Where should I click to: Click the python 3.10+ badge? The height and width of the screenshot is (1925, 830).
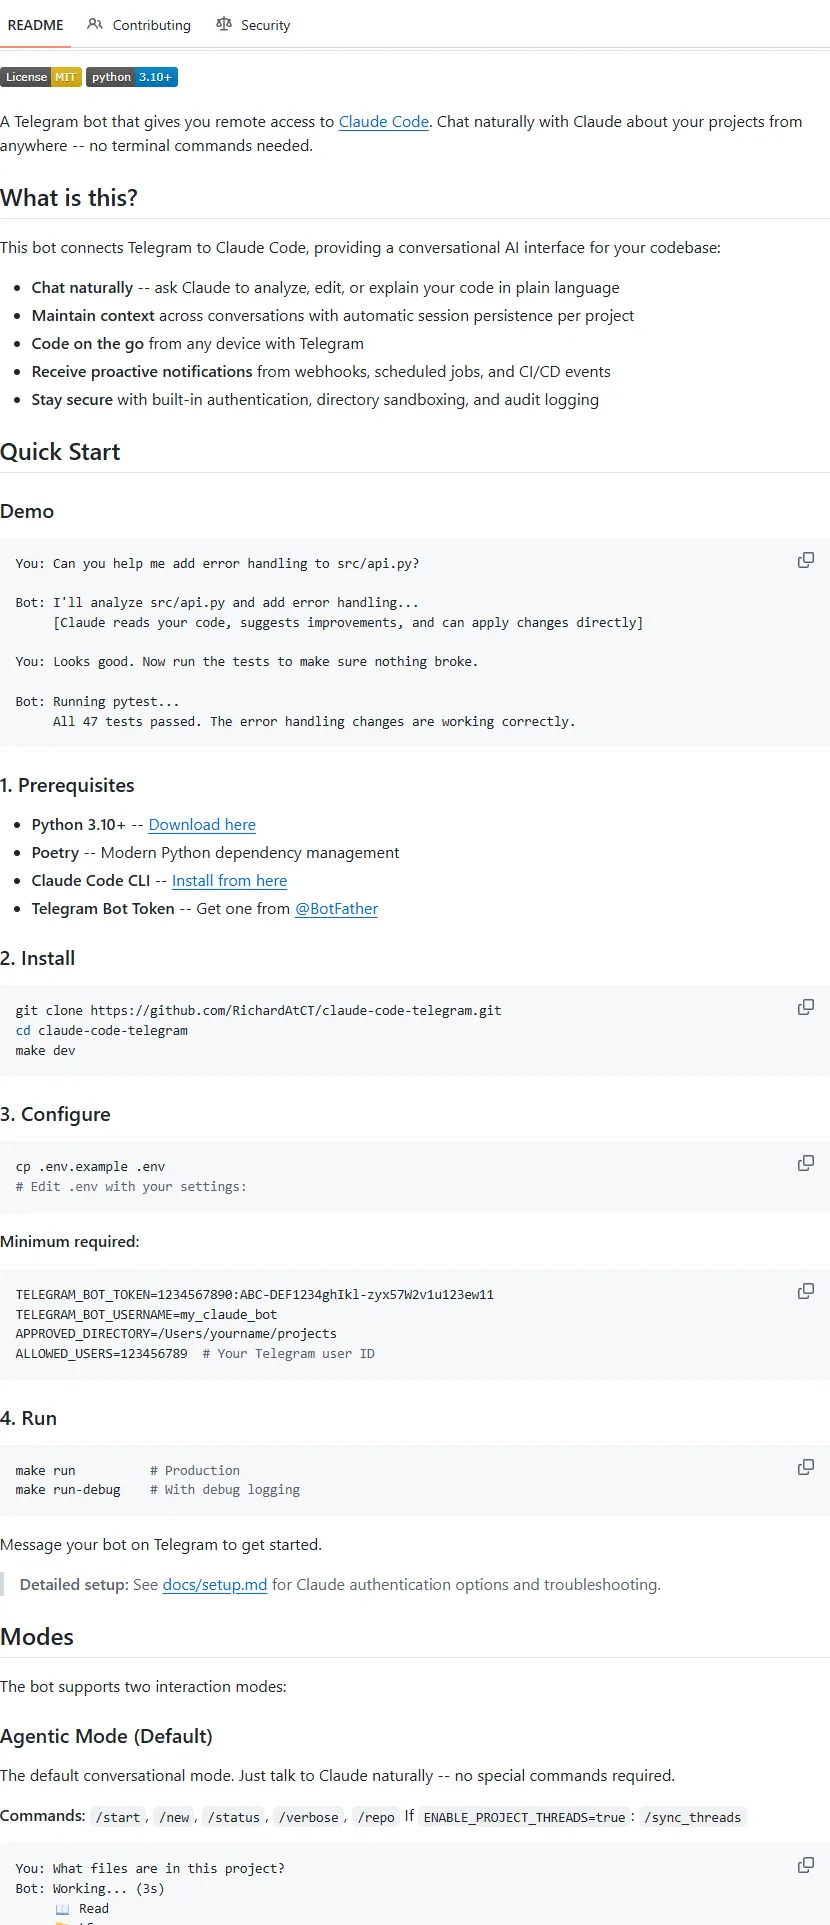tap(132, 77)
